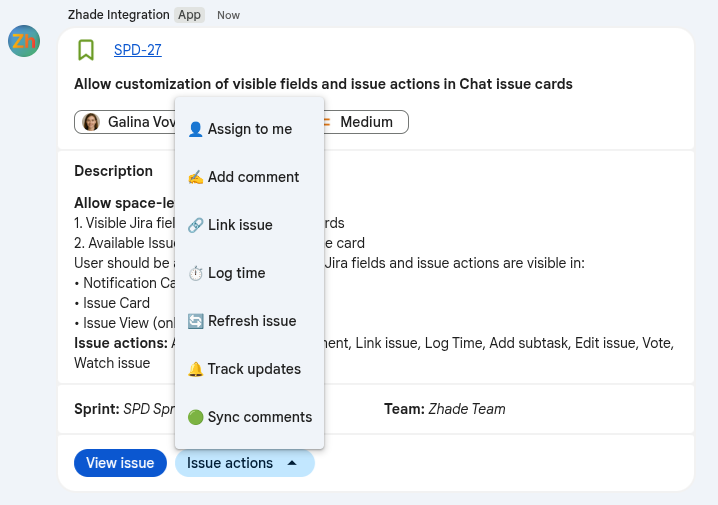This screenshot has height=505, width=718.
Task: Click the Add comment writing hand icon
Action: tap(196, 177)
